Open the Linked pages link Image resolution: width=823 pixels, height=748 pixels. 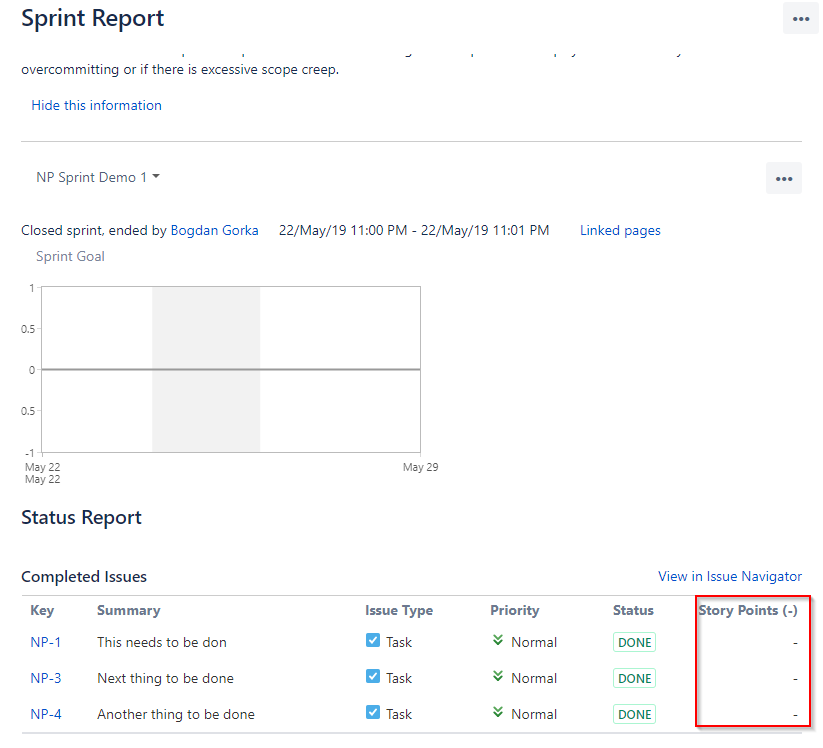(x=620, y=230)
